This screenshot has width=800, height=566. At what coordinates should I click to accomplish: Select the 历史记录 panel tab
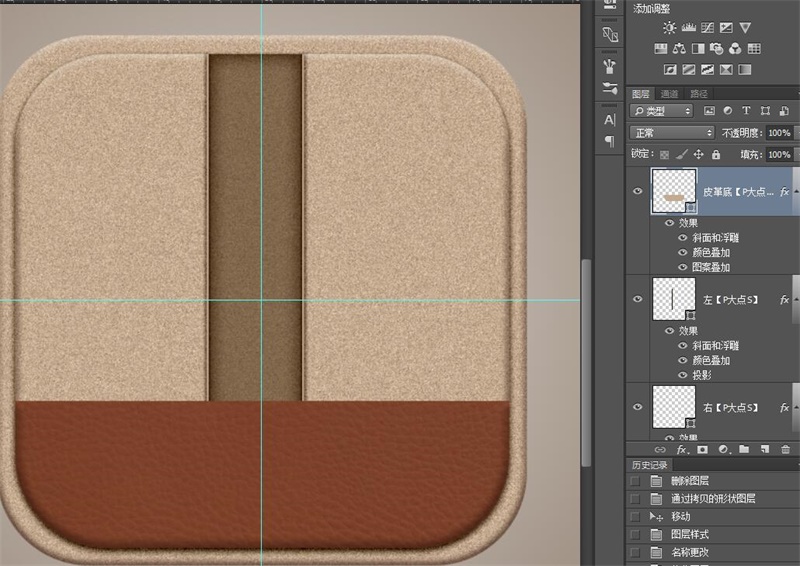click(649, 465)
